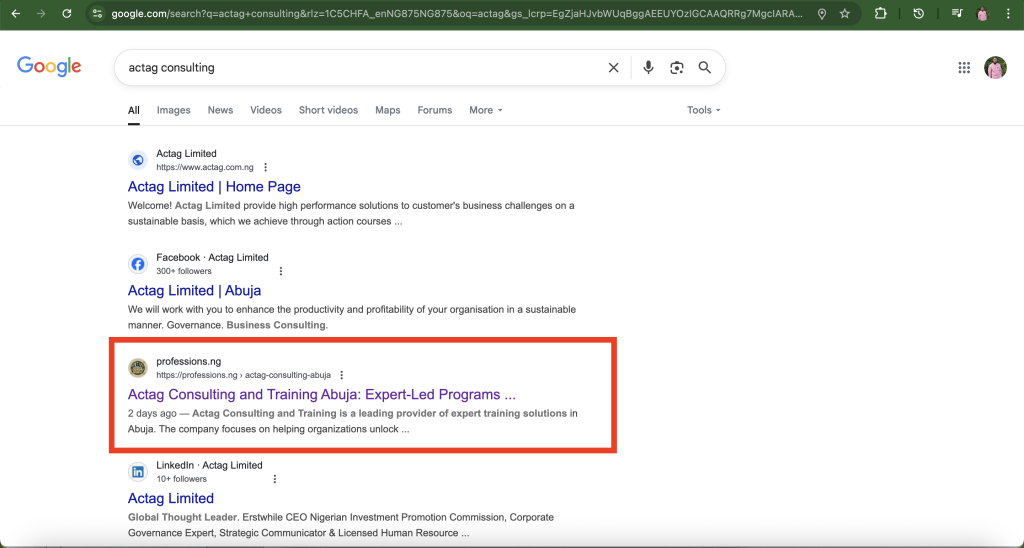The width and height of the screenshot is (1024, 548).
Task: Start voice search with the microphone
Action: pyautogui.click(x=648, y=67)
